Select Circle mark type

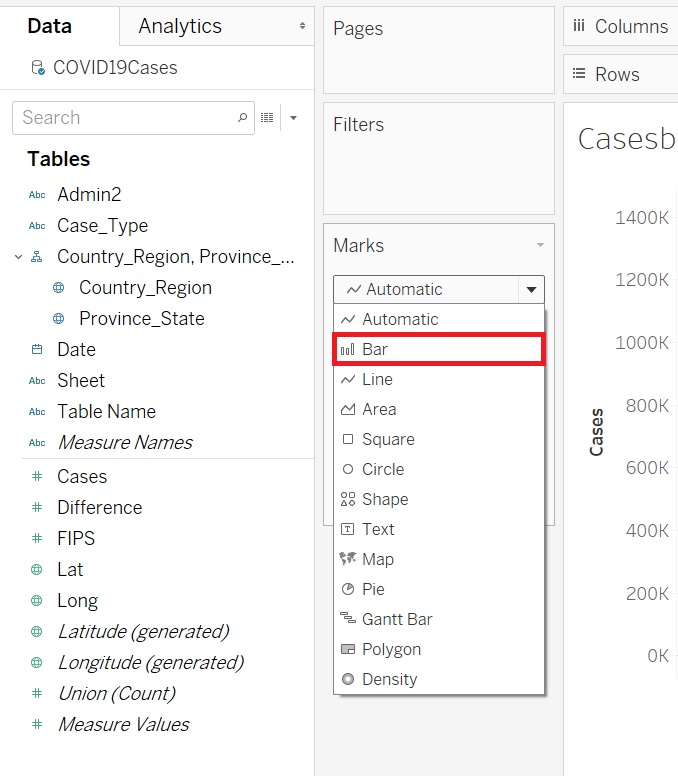pyautogui.click(x=439, y=469)
